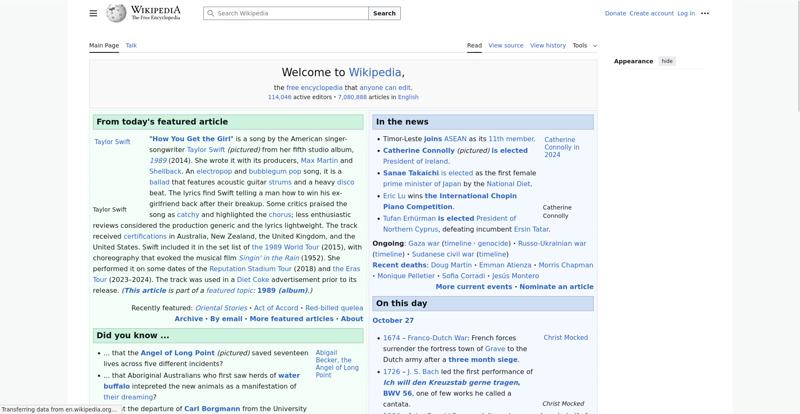Open the Taylor Swift image thumbnail
The image size is (800, 414).
[112, 142]
